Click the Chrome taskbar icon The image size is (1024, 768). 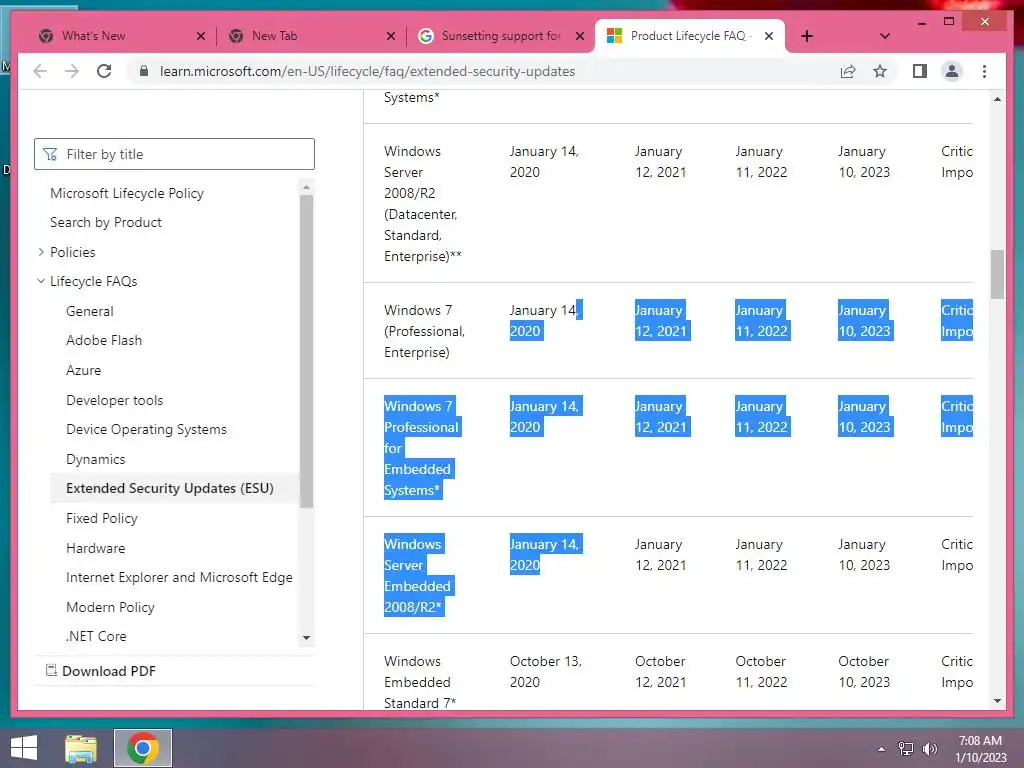point(143,748)
